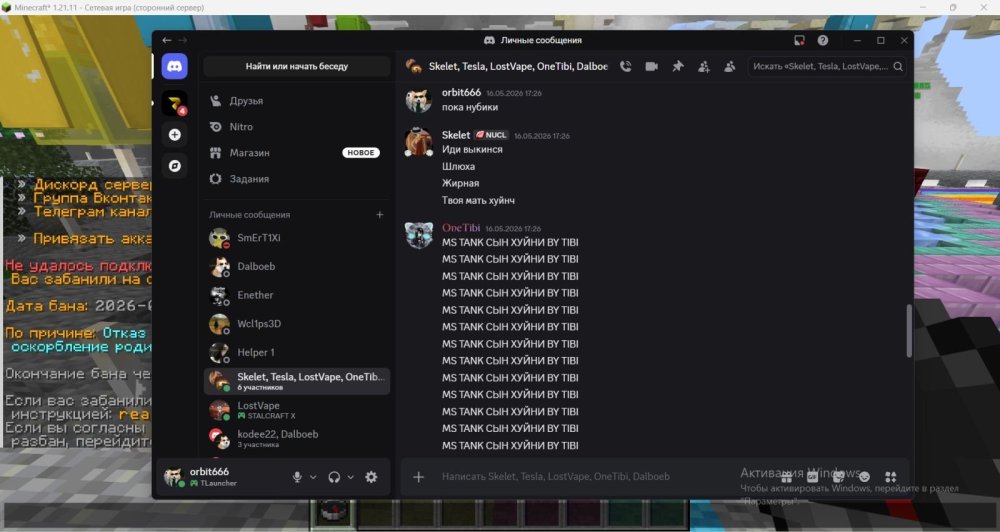
Task: Click Найти или начать беседу search button
Action: tap(297, 66)
